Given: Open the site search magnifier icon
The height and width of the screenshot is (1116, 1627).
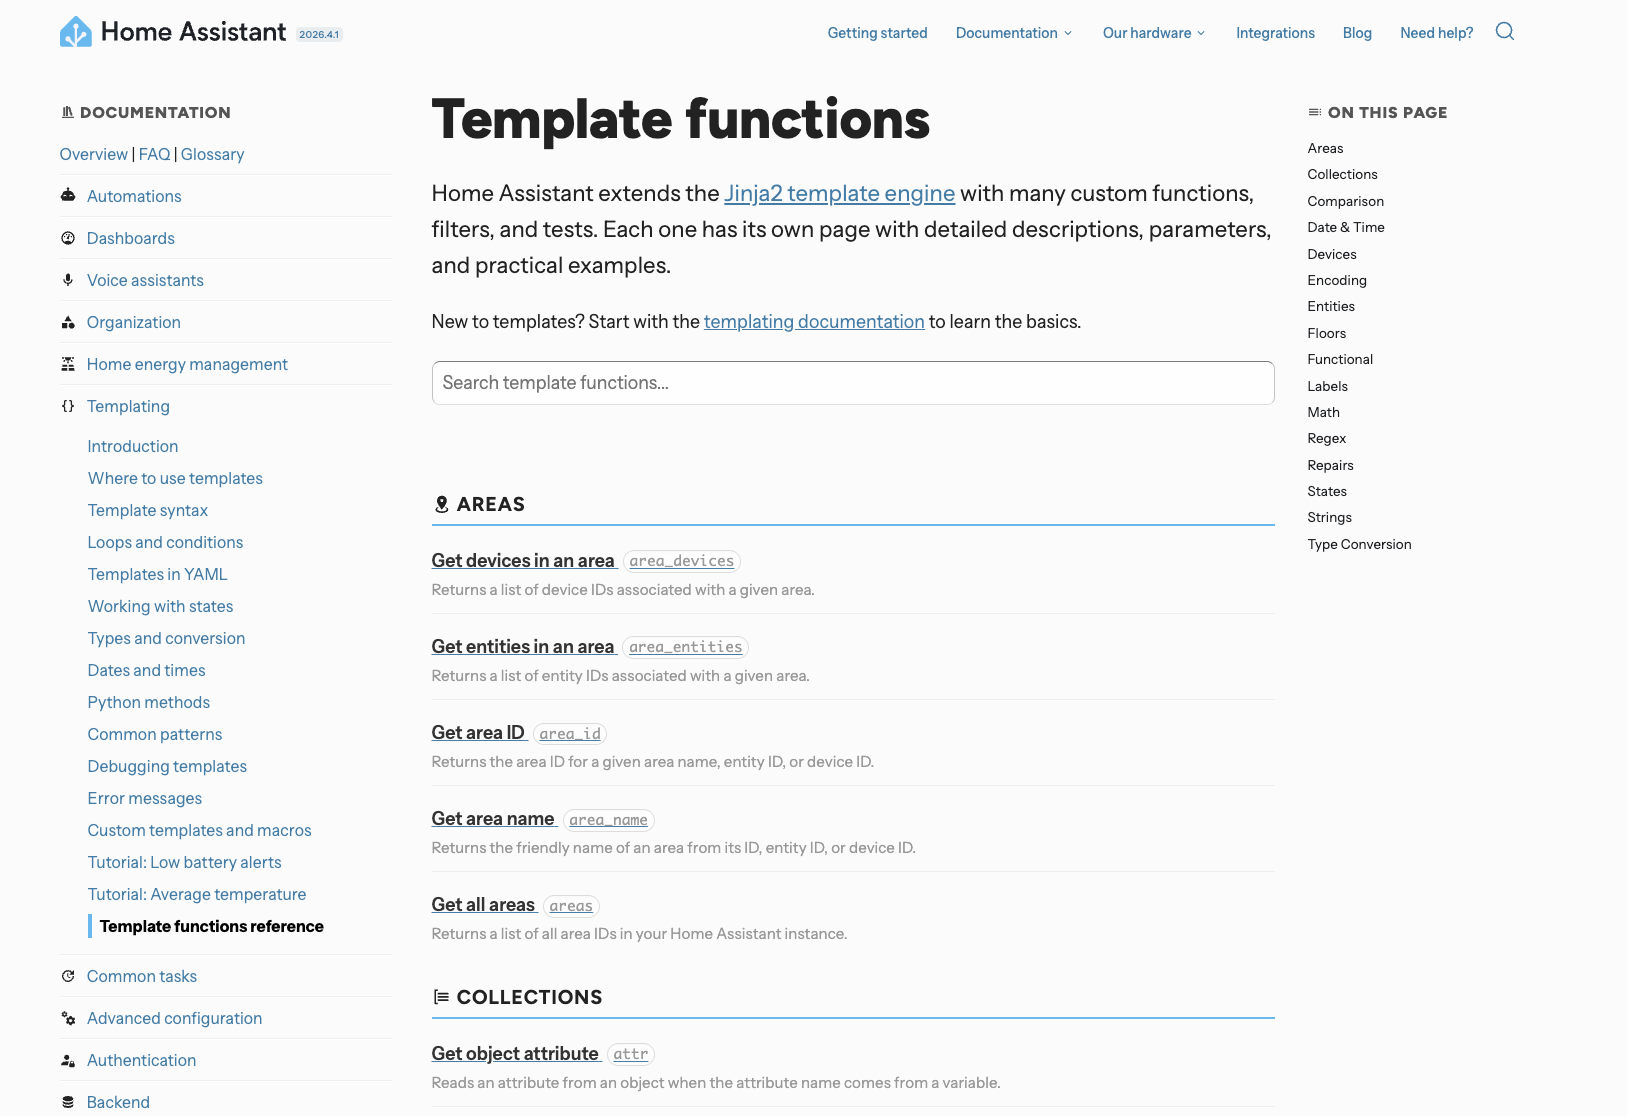Looking at the screenshot, I should coord(1504,32).
